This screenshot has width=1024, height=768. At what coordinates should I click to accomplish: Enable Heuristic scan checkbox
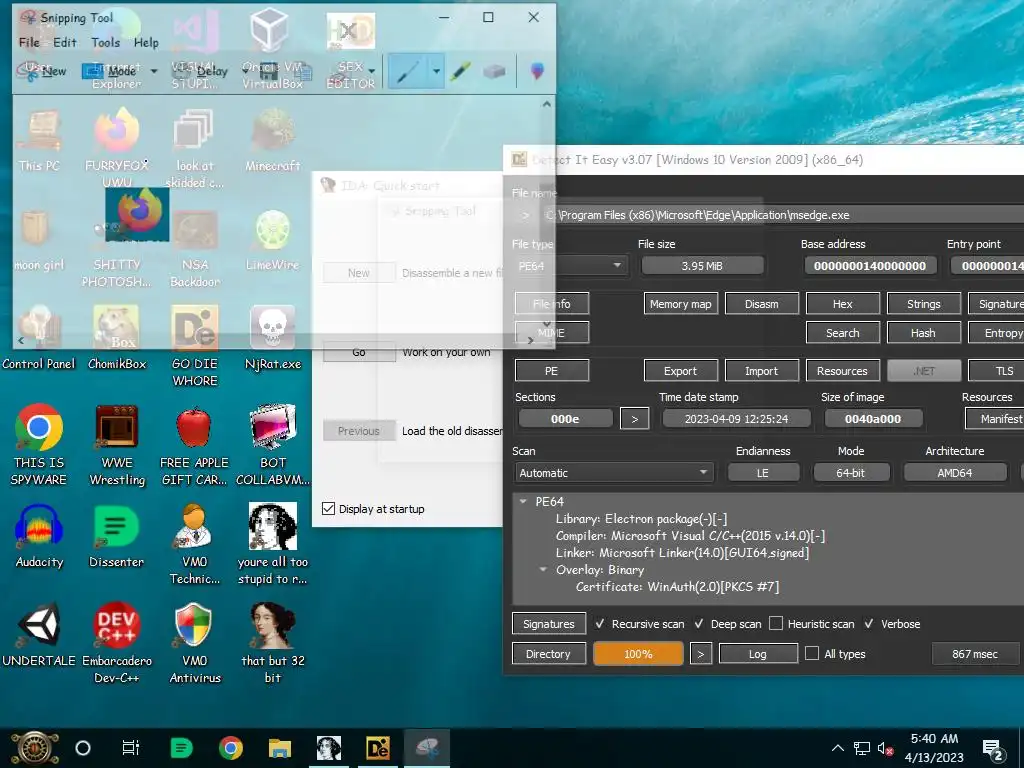(776, 624)
